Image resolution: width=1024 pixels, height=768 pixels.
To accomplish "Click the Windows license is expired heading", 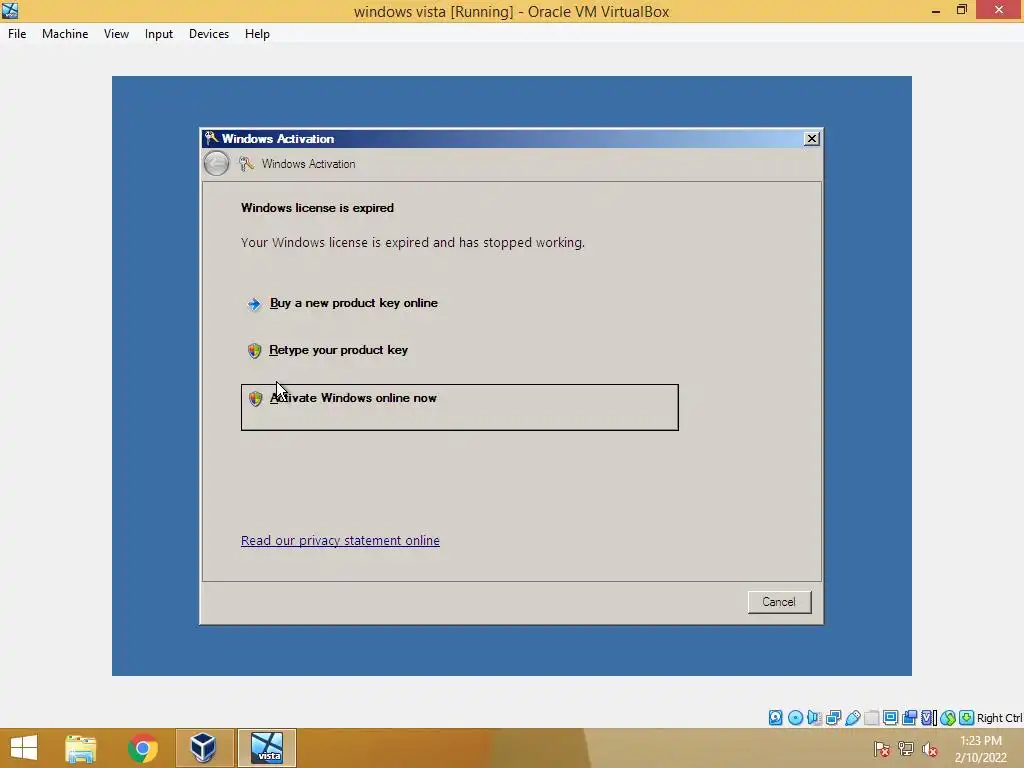I will click(317, 208).
